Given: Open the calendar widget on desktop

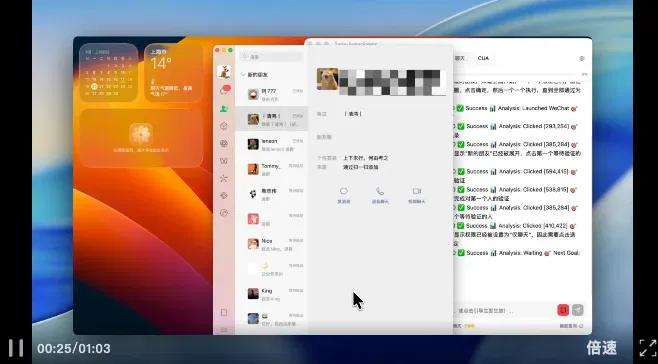Looking at the screenshot, I should coord(109,72).
